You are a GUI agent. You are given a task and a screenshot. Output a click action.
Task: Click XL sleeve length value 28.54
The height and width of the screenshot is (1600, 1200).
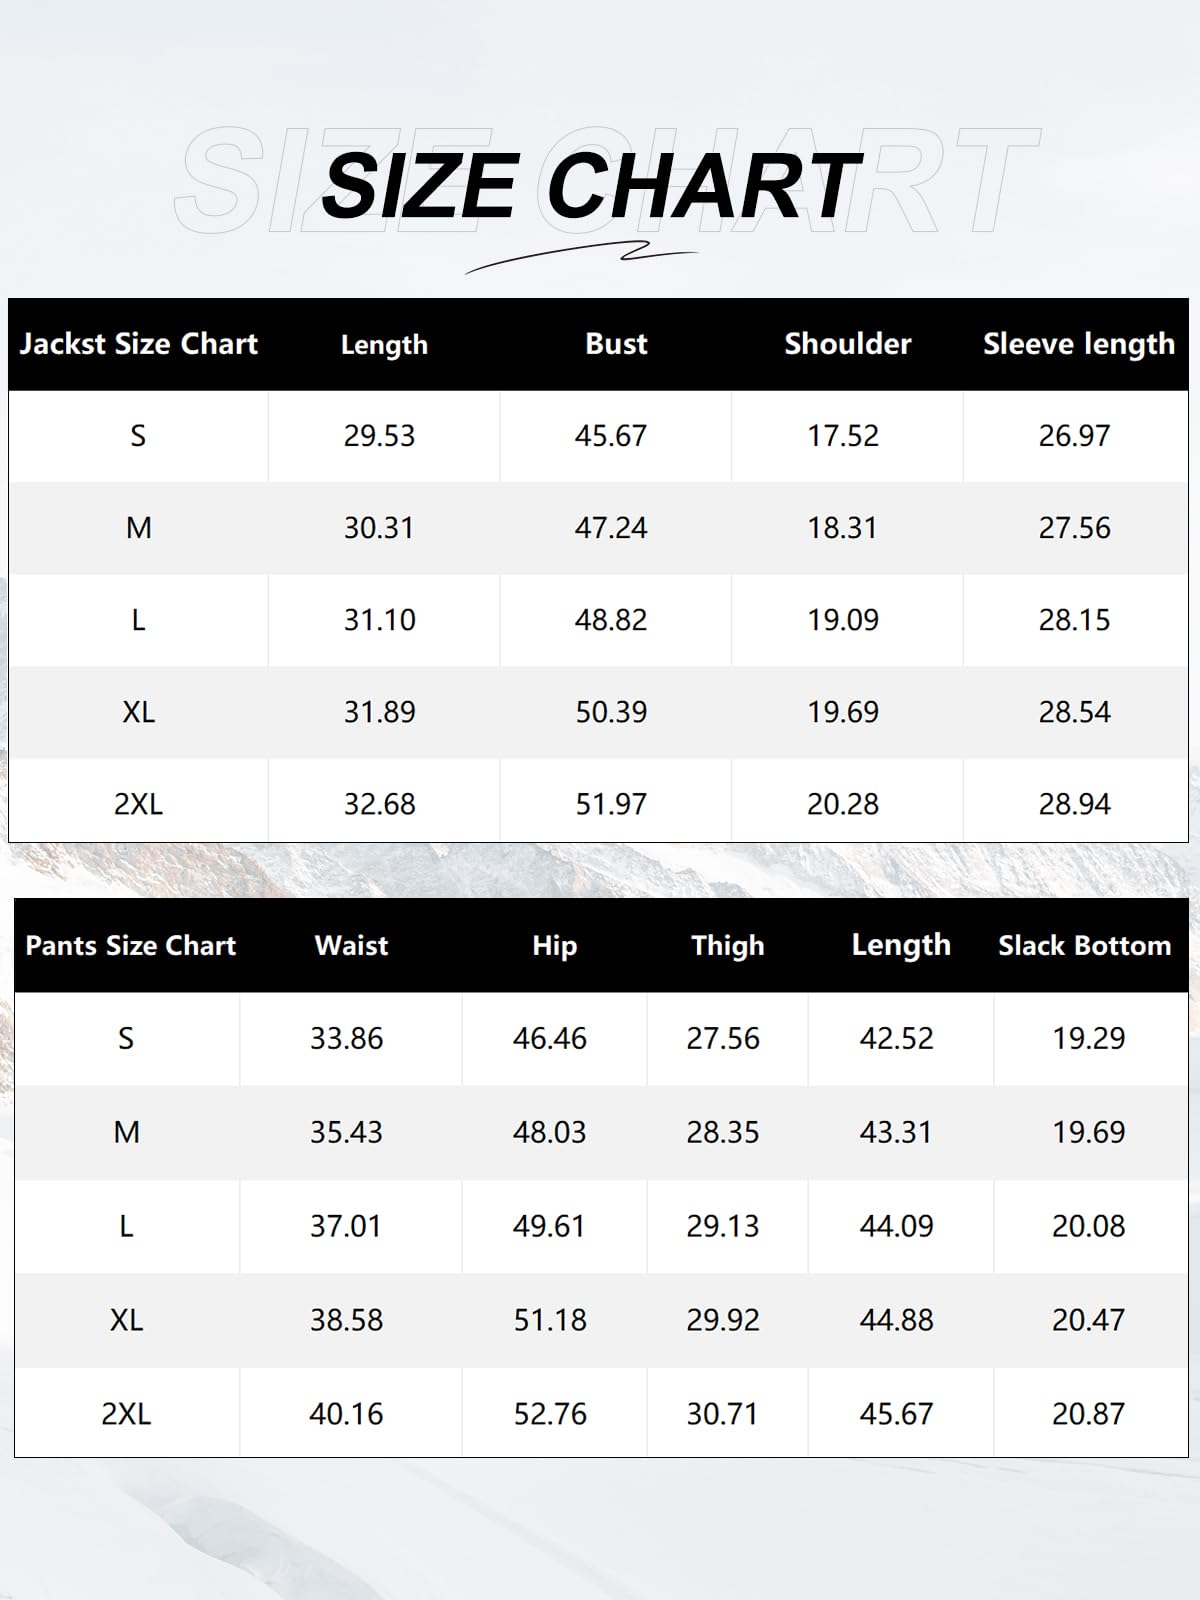point(1074,712)
